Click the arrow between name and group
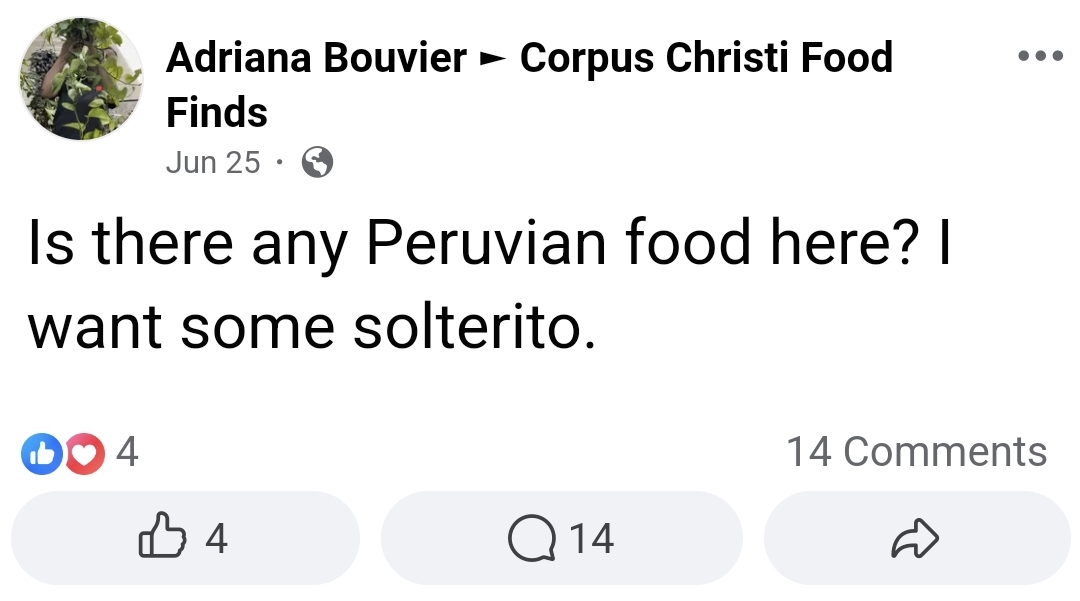 (492, 59)
